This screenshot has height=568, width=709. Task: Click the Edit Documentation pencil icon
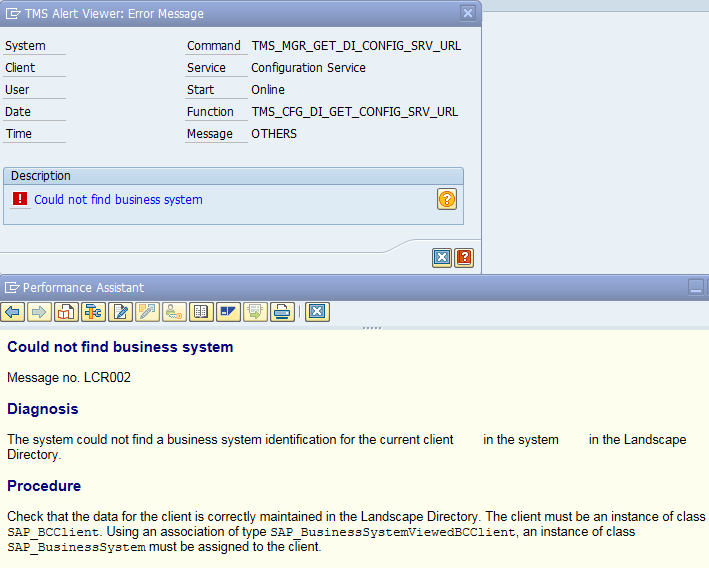click(x=120, y=312)
